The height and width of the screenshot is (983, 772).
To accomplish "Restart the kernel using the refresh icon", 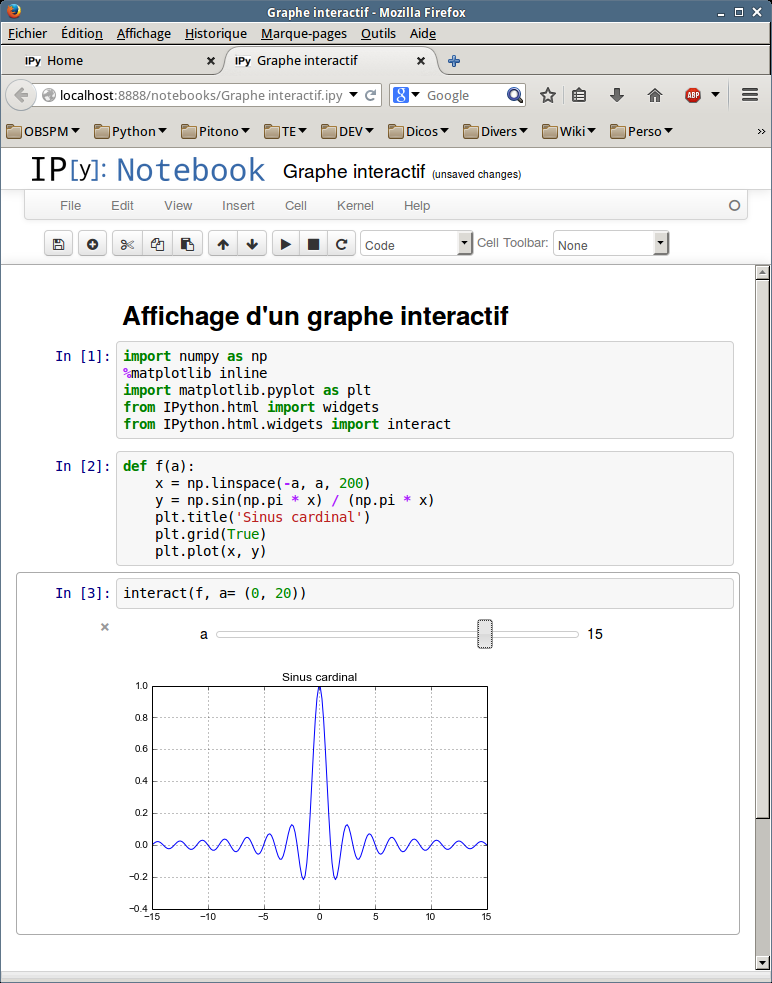I will 342,244.
